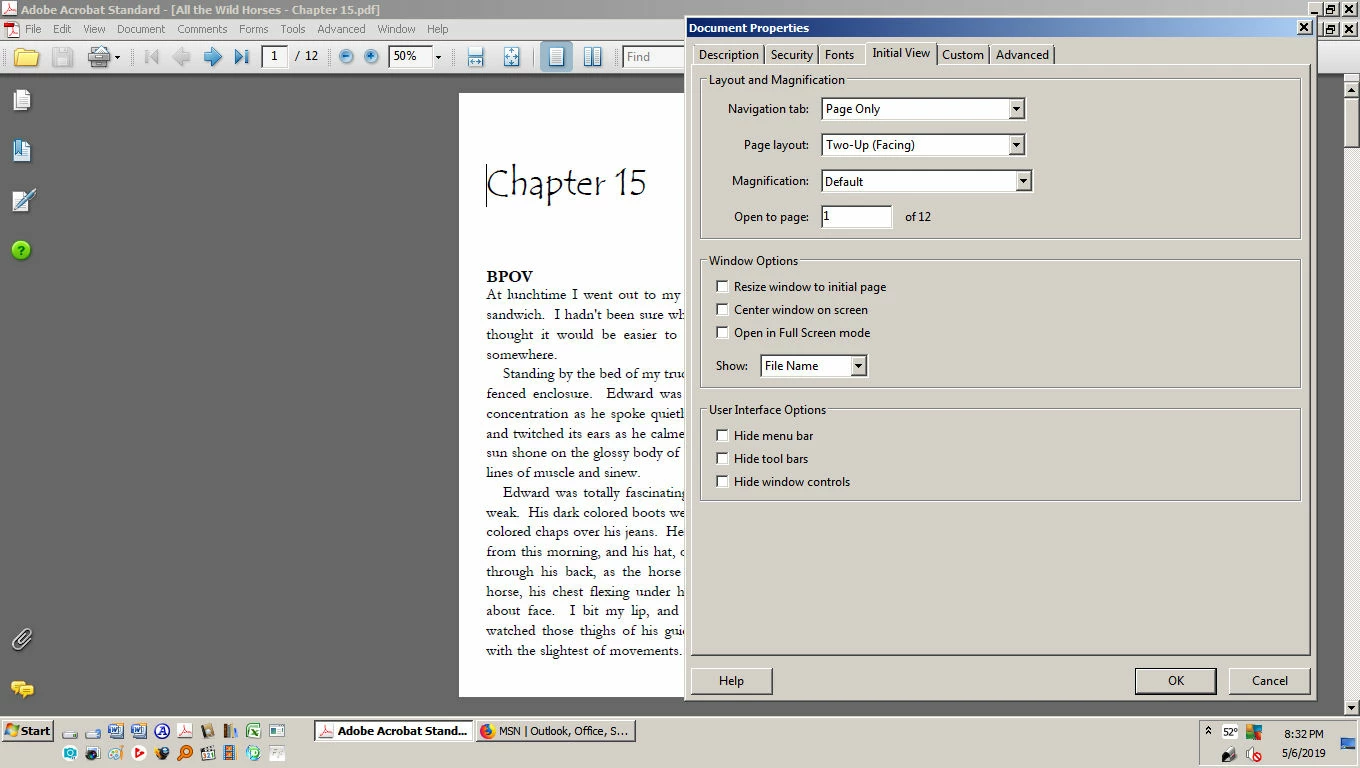Open the Forms menu

253,29
